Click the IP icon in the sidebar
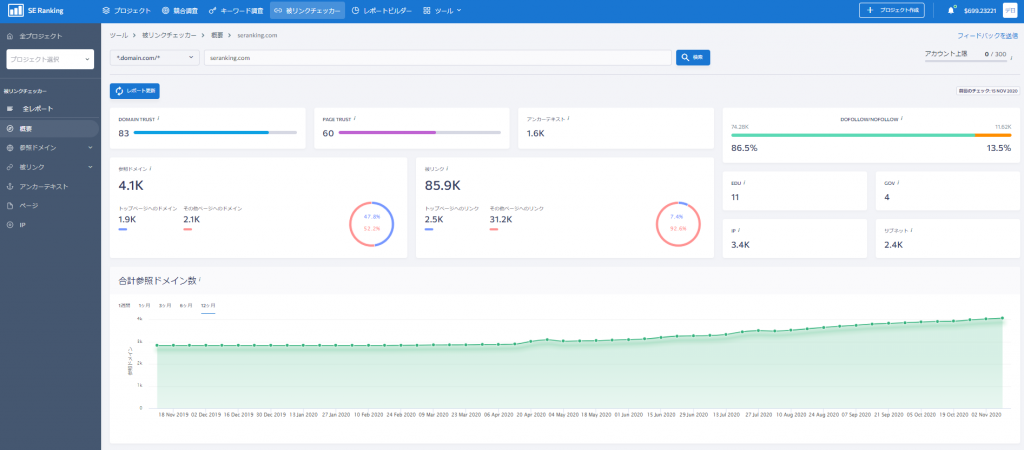 (10, 225)
